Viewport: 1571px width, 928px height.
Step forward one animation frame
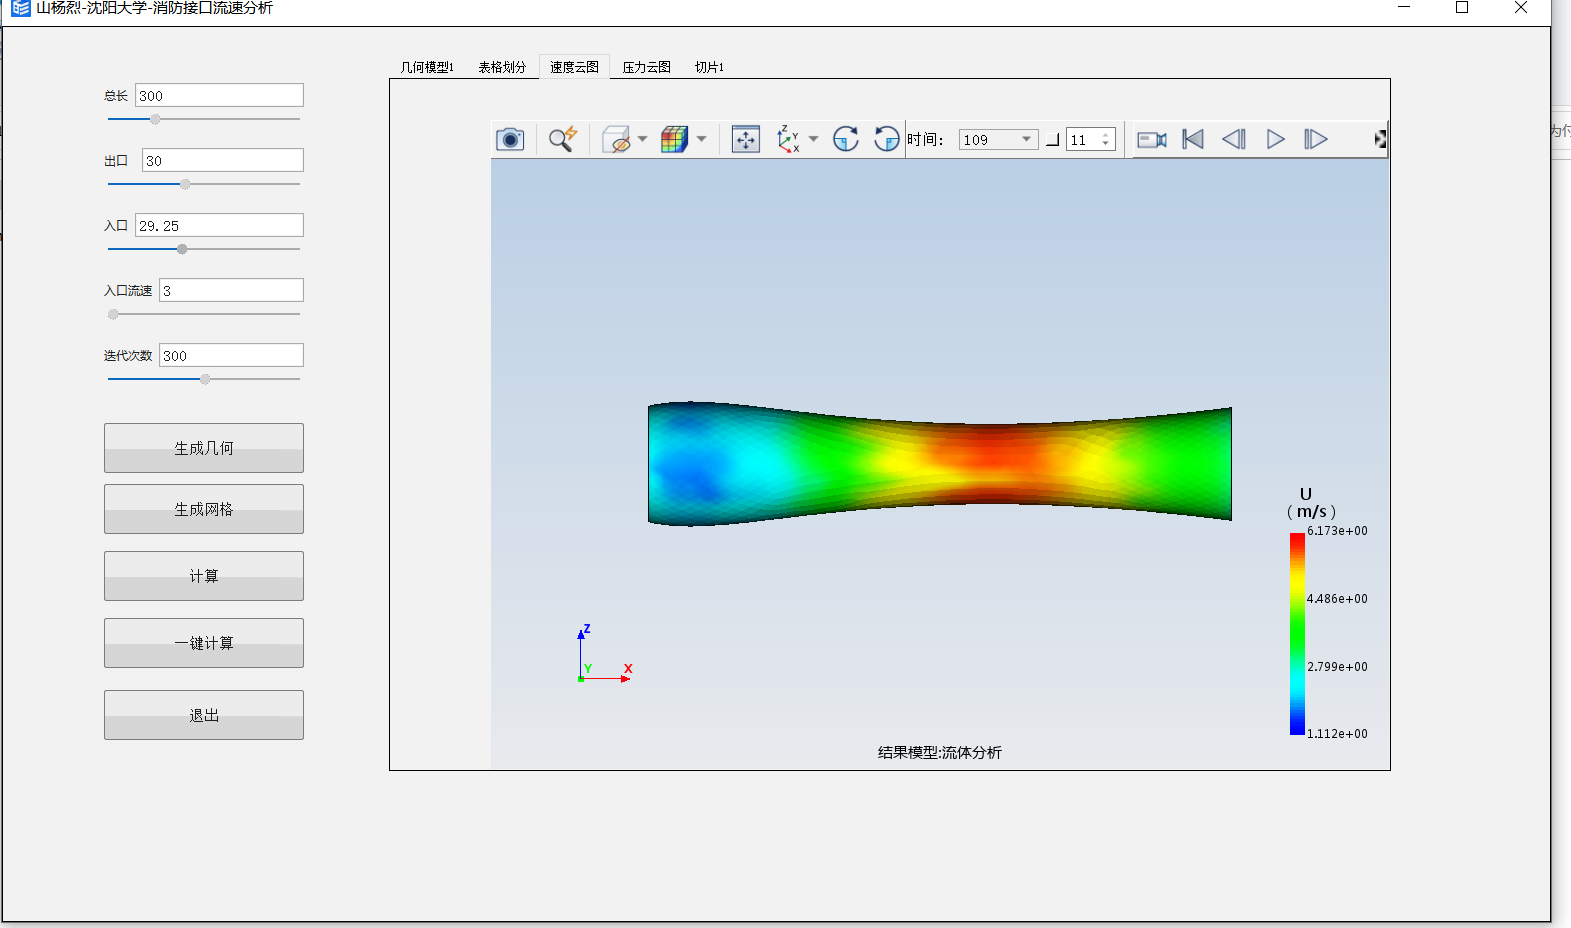[x=1316, y=139]
